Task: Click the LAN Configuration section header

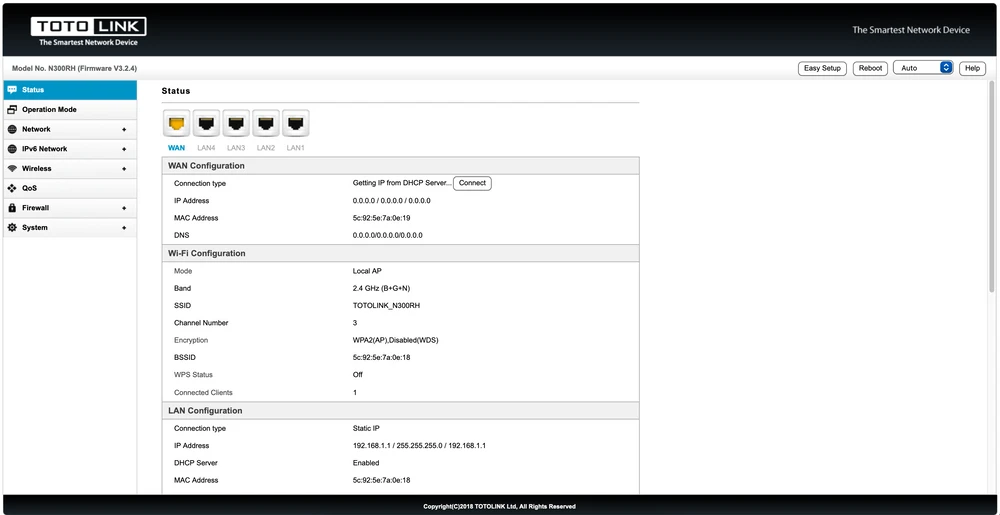Action: tap(401, 411)
